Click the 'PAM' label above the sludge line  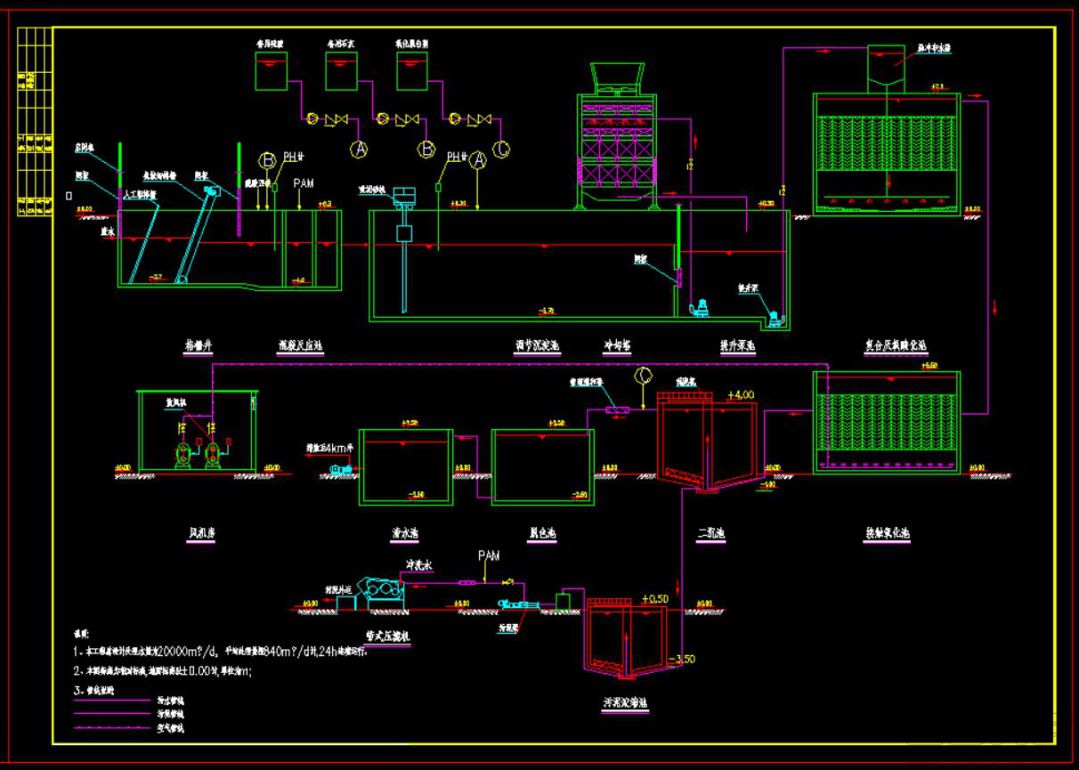(x=489, y=555)
